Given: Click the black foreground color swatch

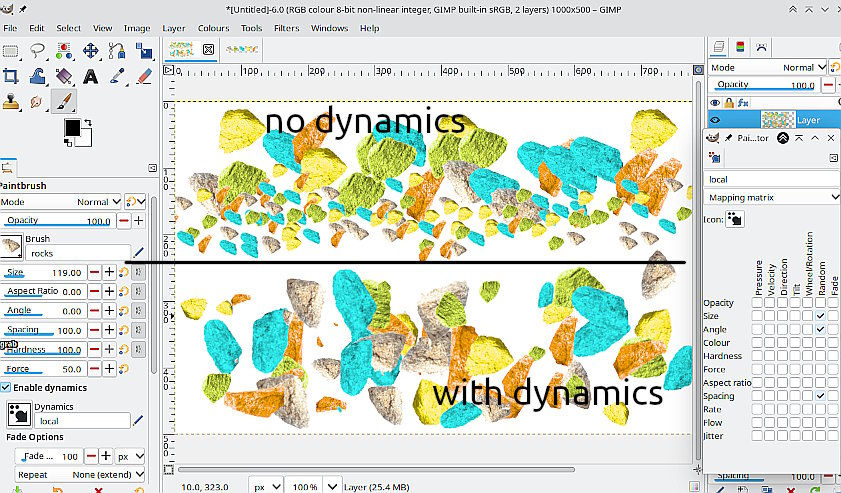Looking at the screenshot, I should point(72,128).
